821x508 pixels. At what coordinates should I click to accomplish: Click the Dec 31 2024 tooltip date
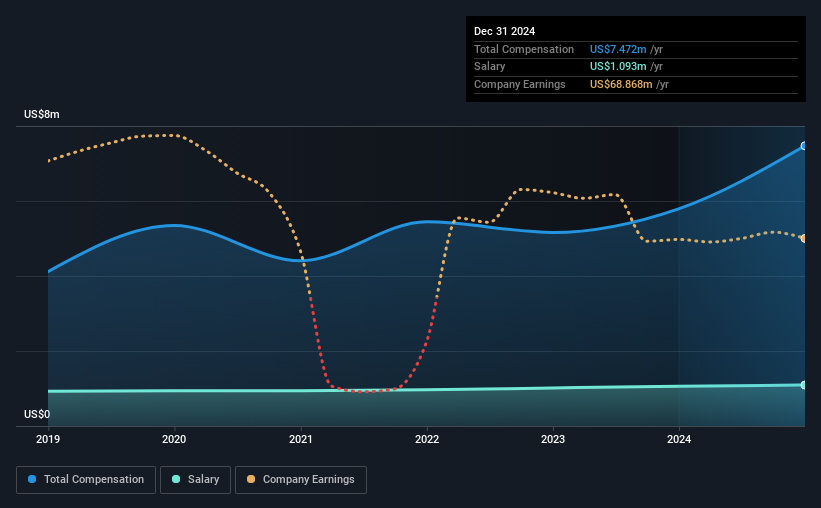[504, 31]
